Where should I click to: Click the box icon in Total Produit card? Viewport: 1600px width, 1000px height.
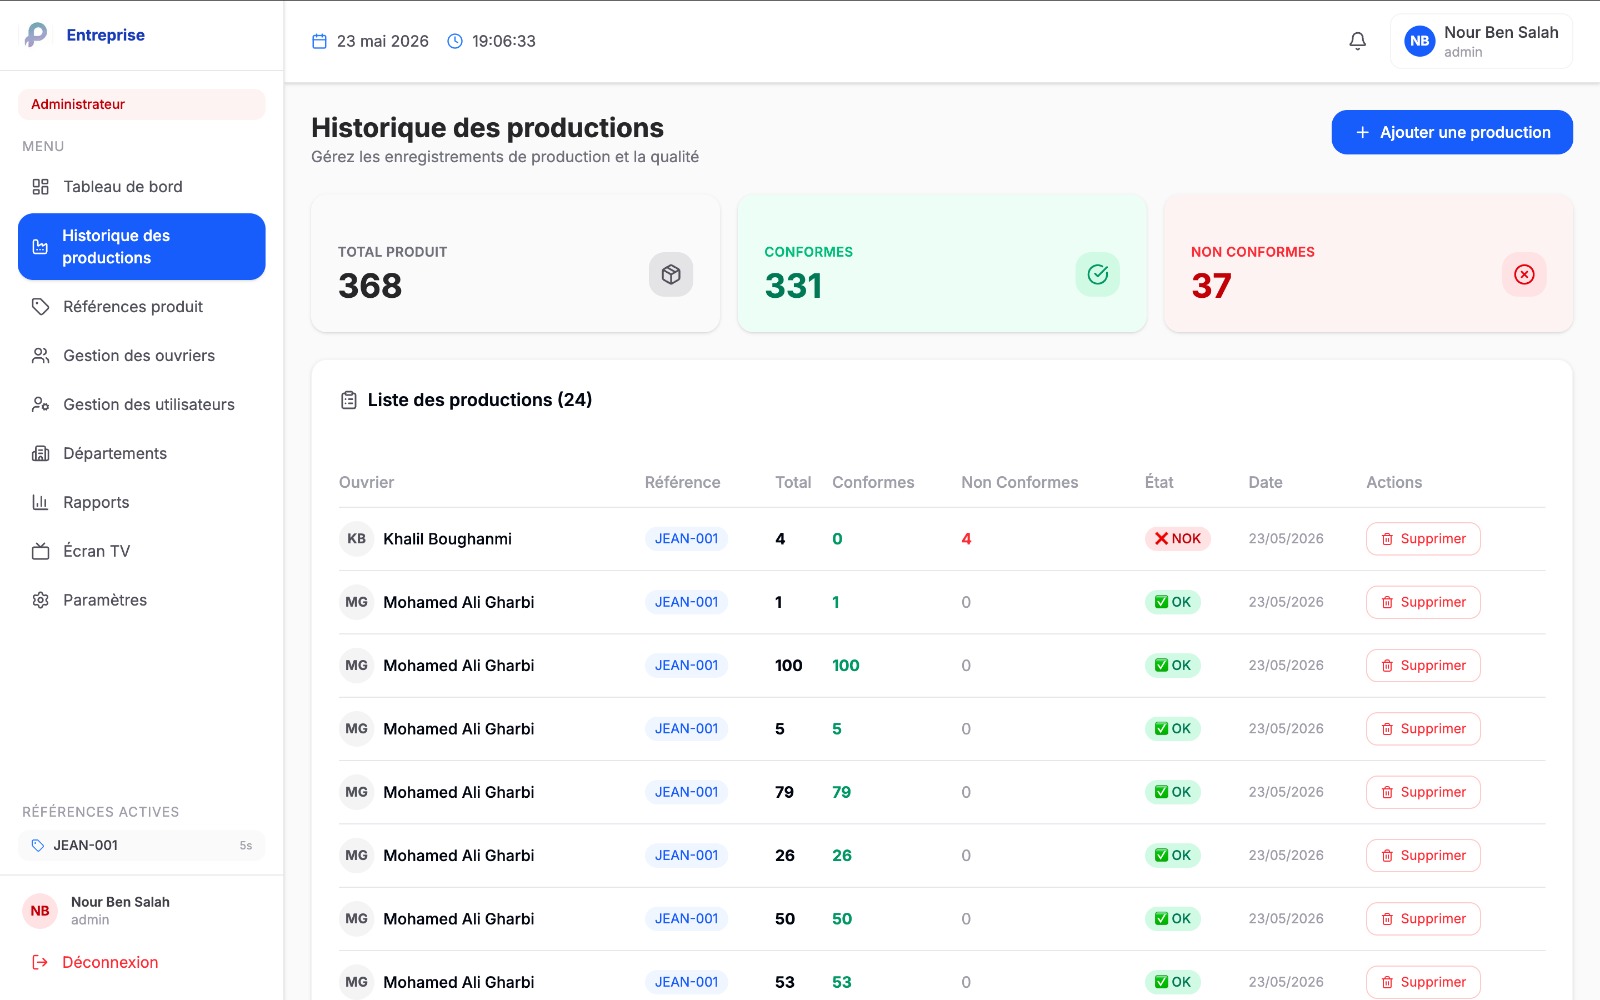(x=671, y=274)
